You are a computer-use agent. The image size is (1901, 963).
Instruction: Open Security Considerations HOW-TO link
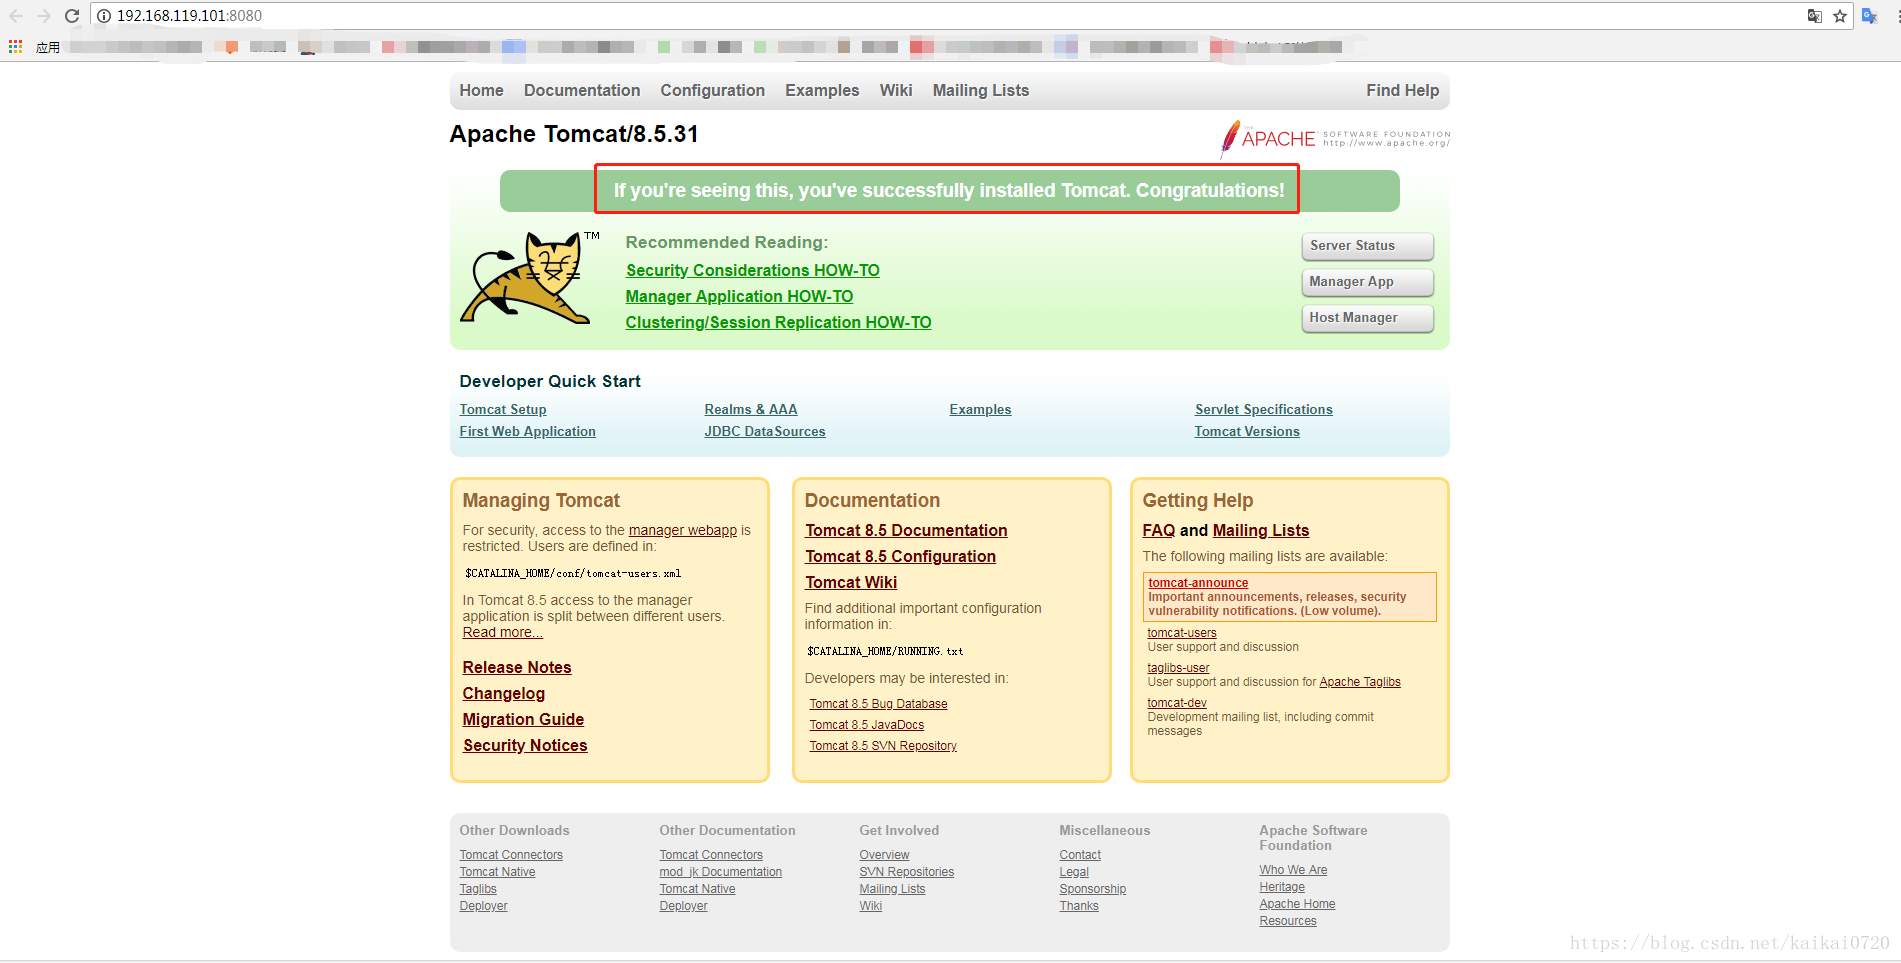pos(753,270)
